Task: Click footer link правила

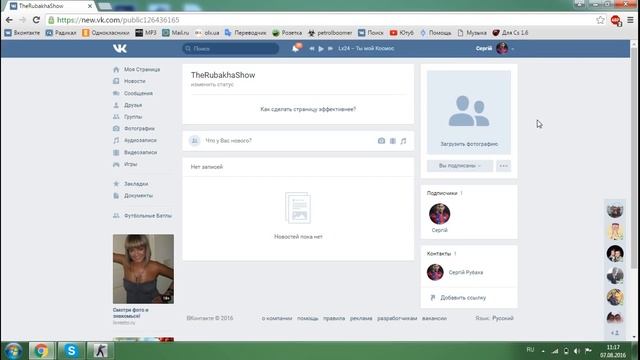Action: [334, 318]
